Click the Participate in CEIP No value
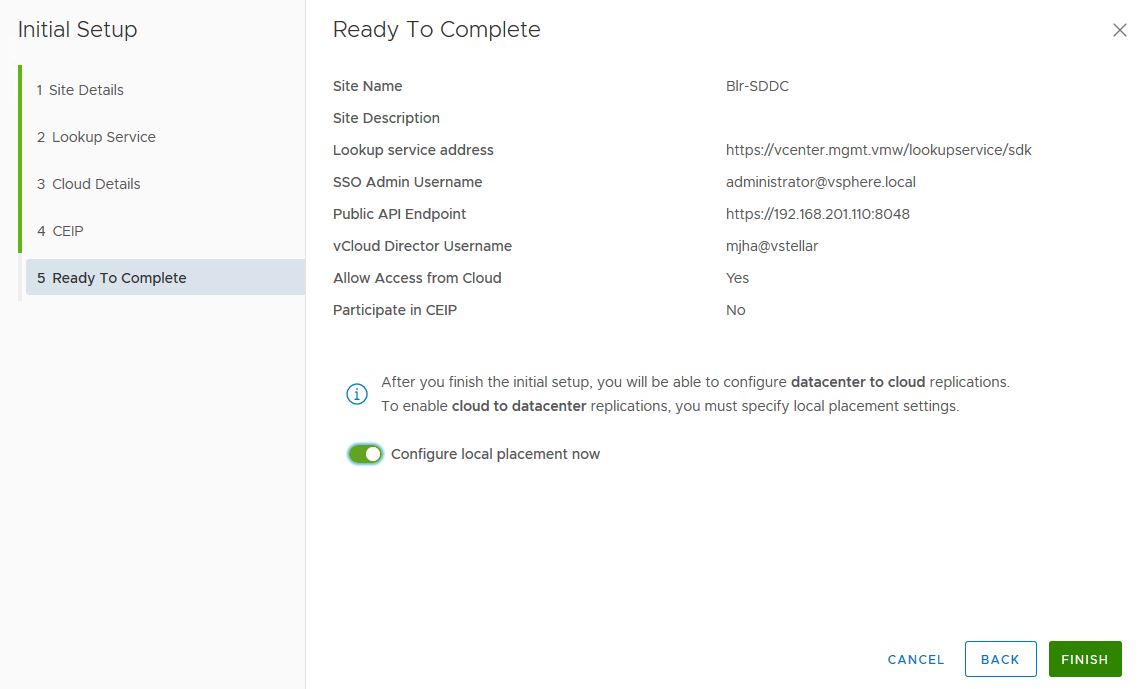The width and height of the screenshot is (1140, 689). click(735, 310)
